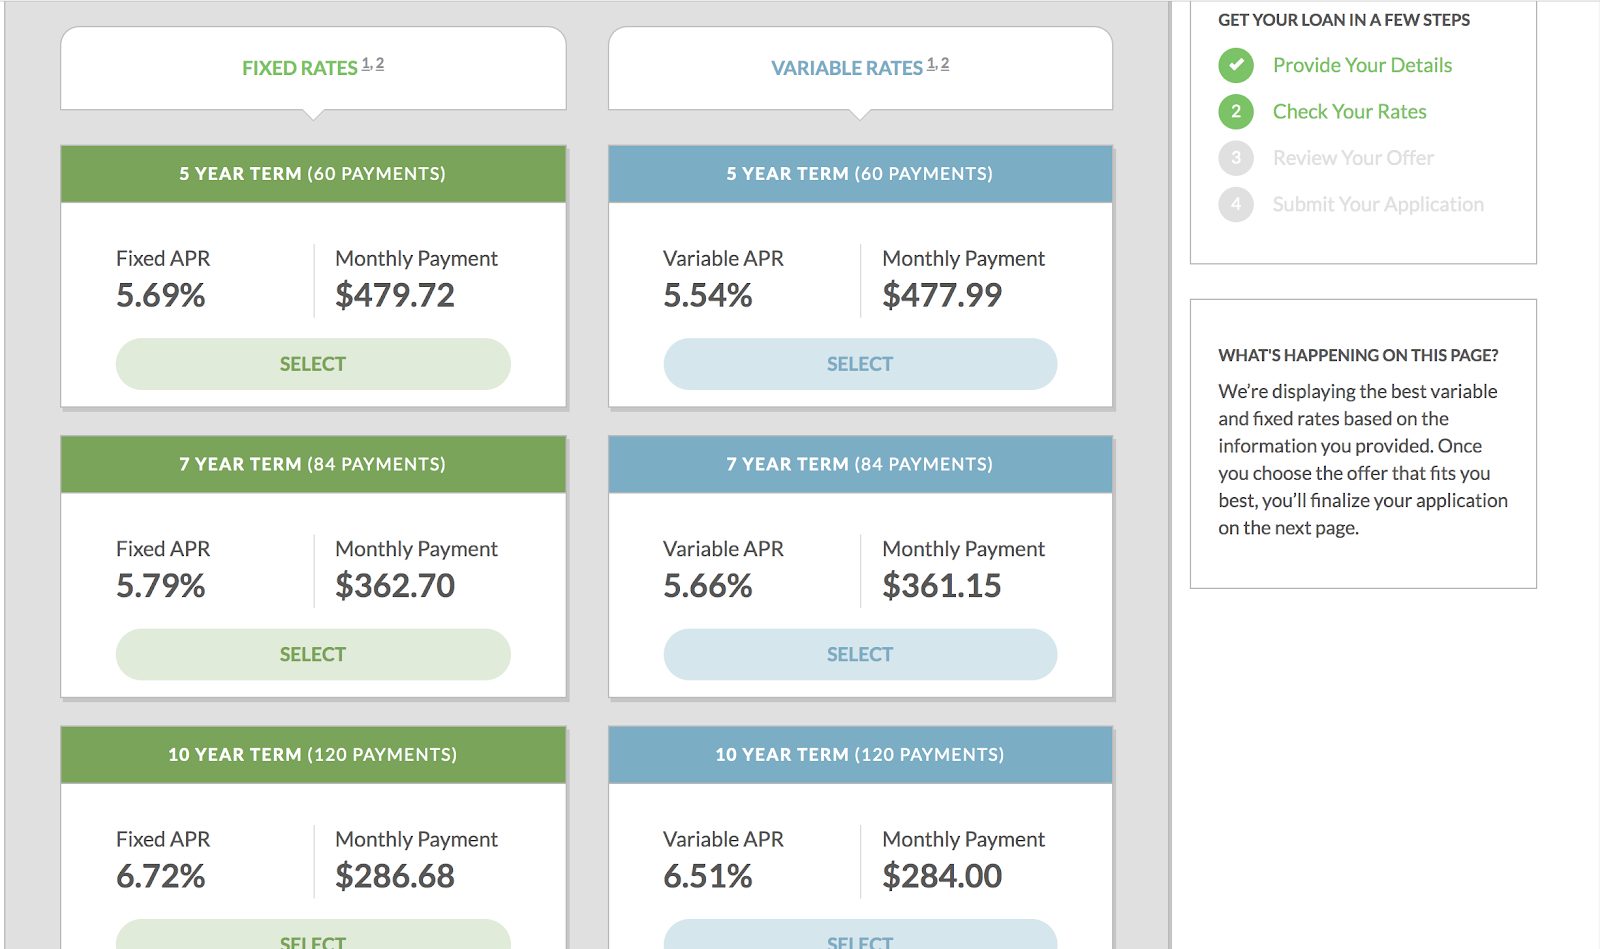Select the 7 year variable 5.66% offer
Image resolution: width=1600 pixels, height=949 pixels.
coord(860,654)
